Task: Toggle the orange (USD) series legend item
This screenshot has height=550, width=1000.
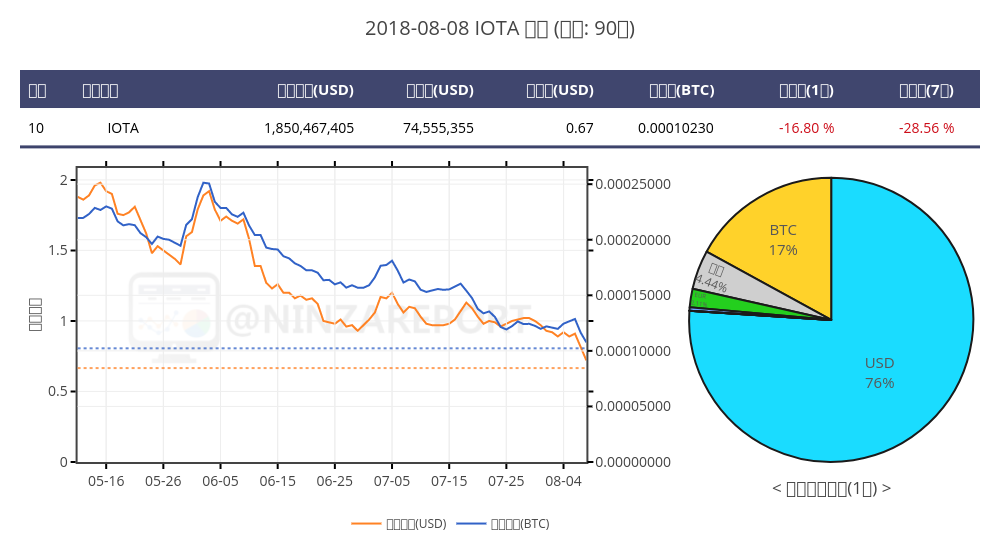Action: 399,524
